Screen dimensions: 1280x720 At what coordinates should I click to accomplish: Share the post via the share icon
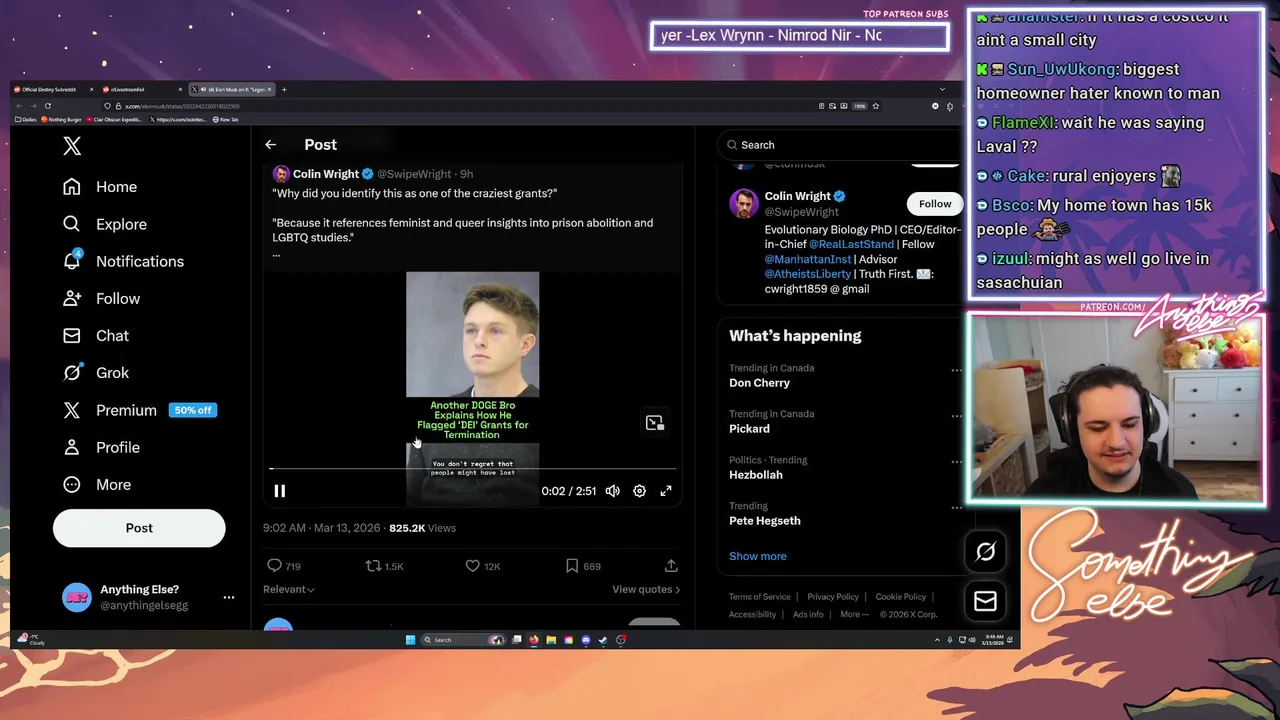[671, 566]
